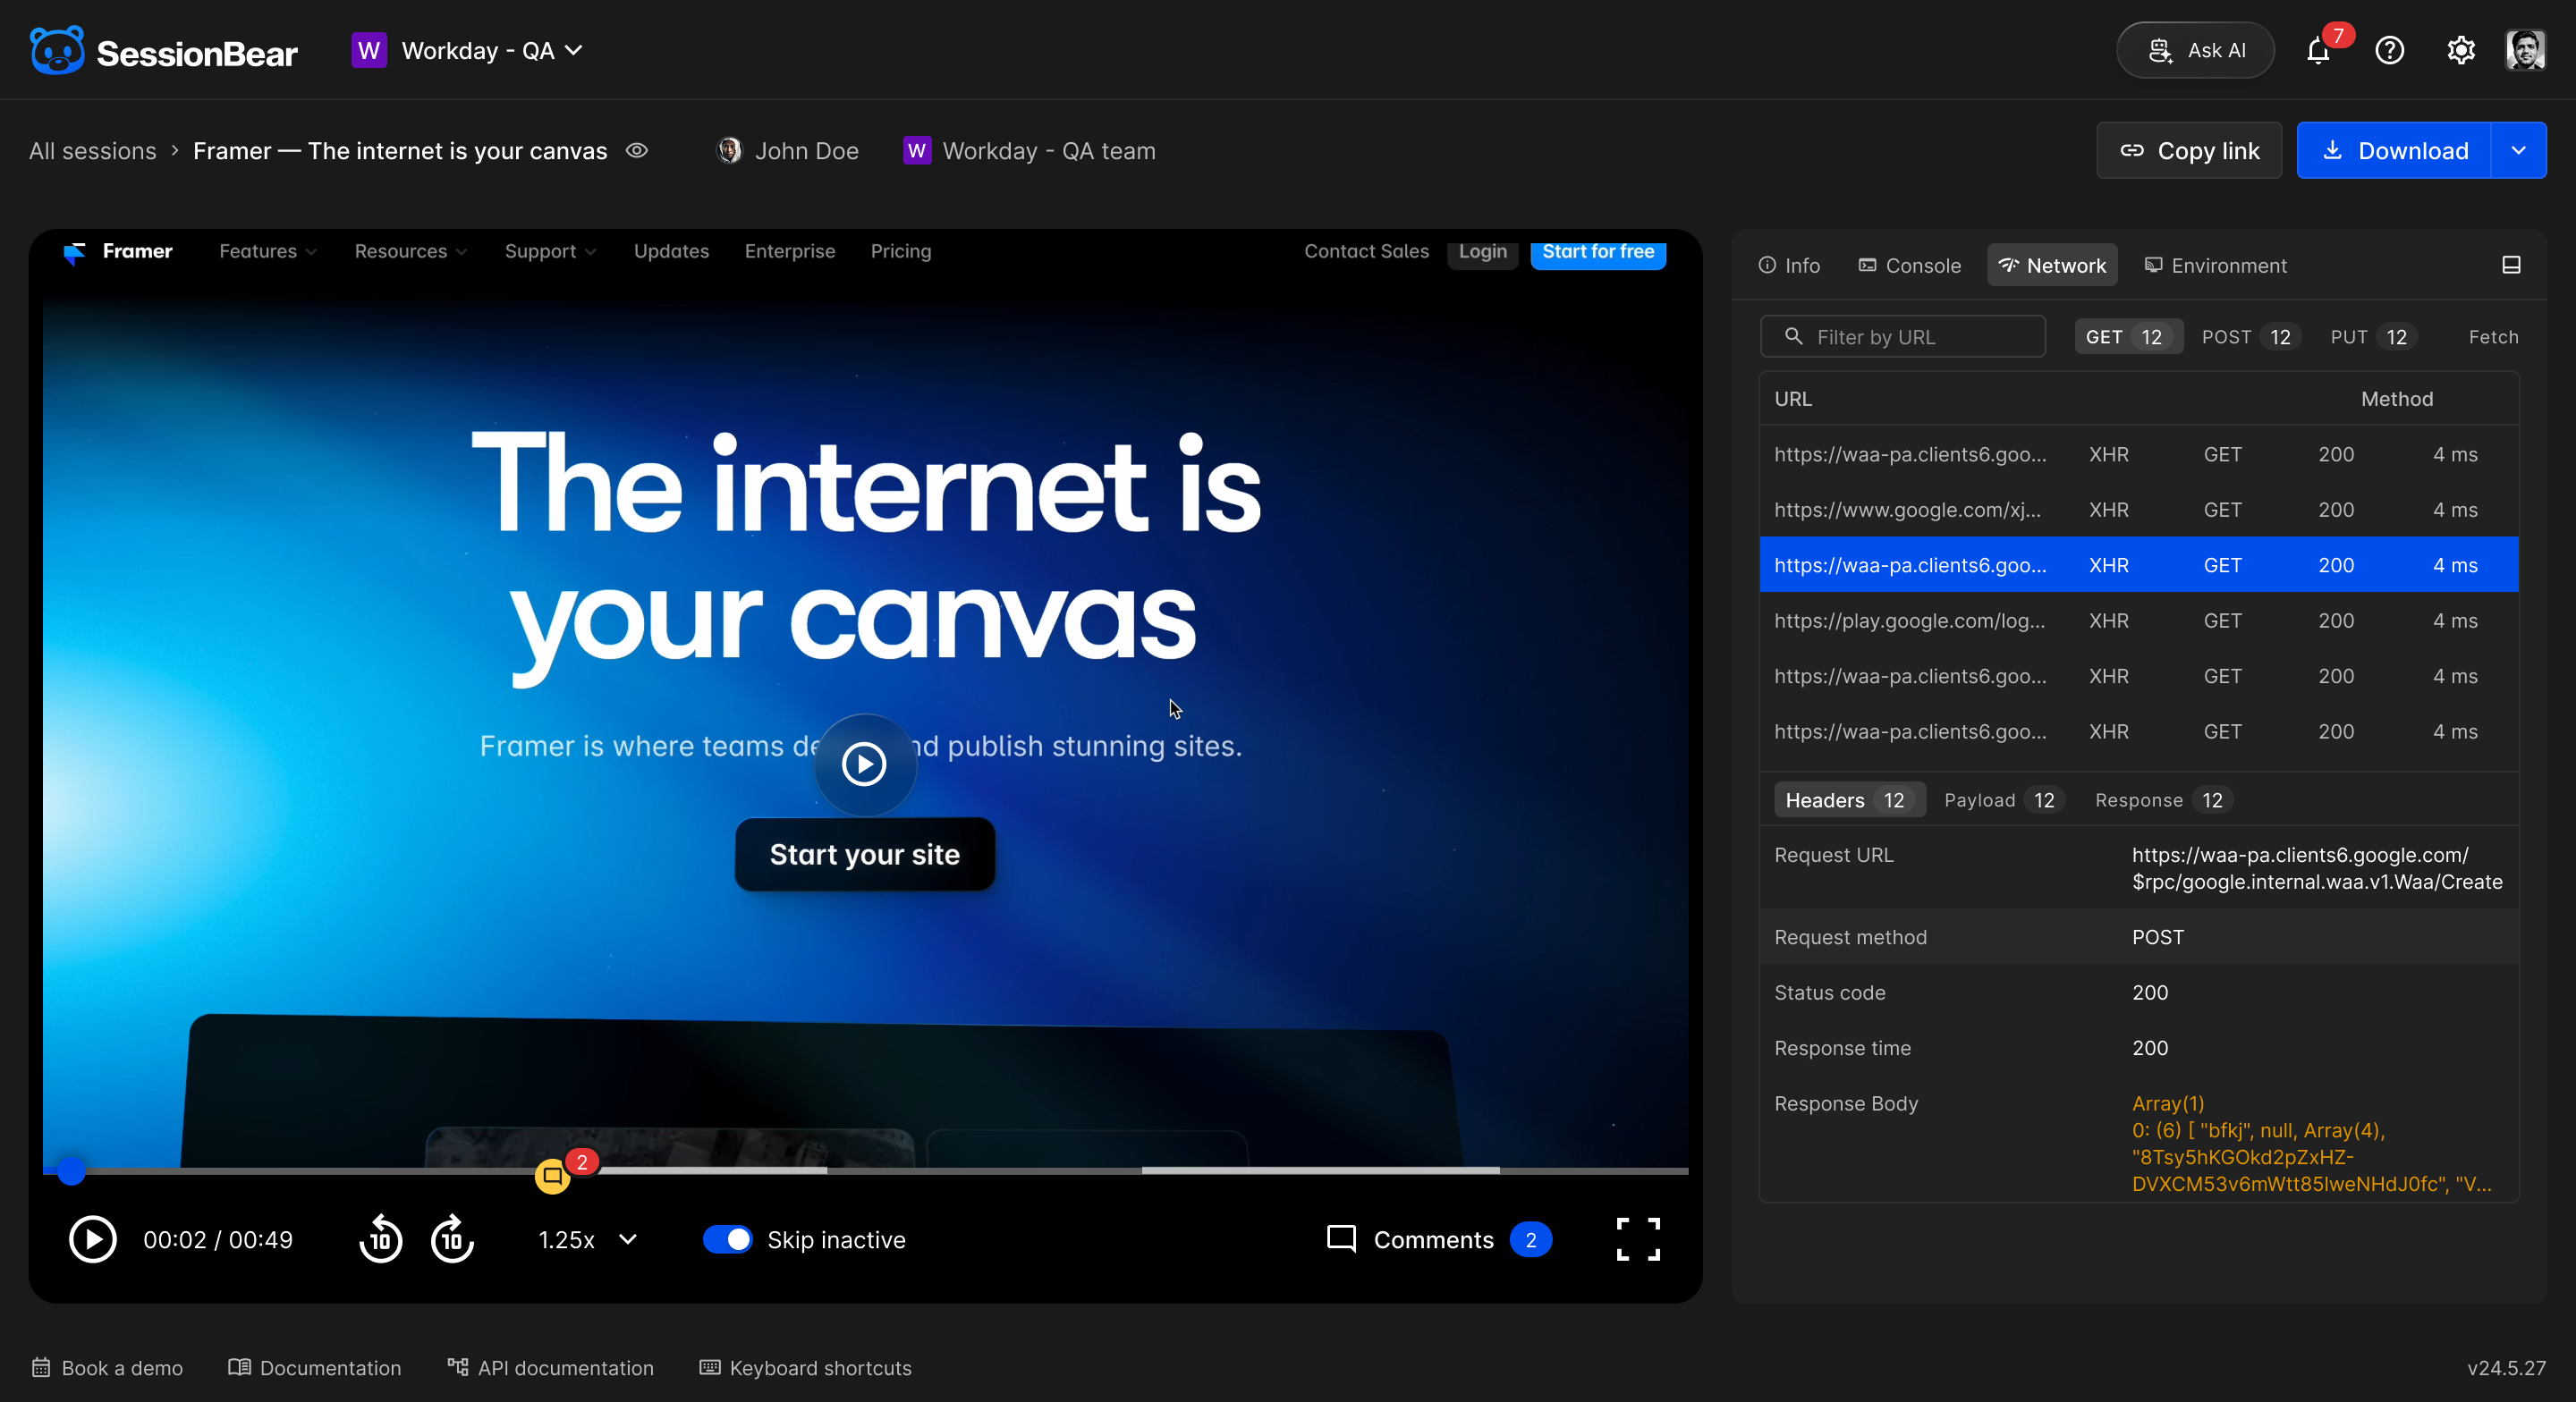Select the Headers tab

(x=1848, y=800)
